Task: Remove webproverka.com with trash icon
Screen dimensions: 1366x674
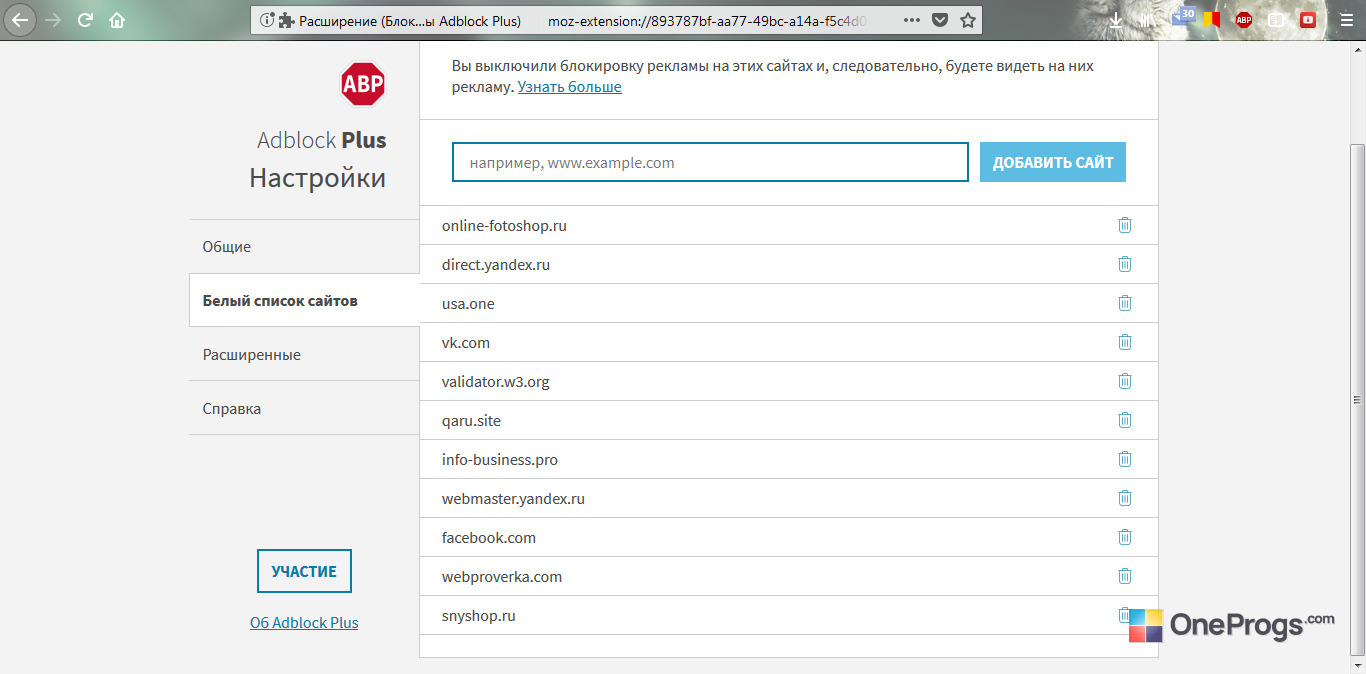Action: (1125, 576)
